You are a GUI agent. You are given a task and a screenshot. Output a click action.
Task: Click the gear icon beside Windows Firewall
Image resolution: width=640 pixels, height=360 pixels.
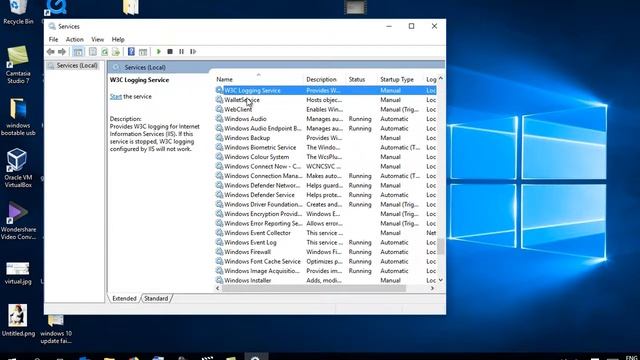point(219,252)
